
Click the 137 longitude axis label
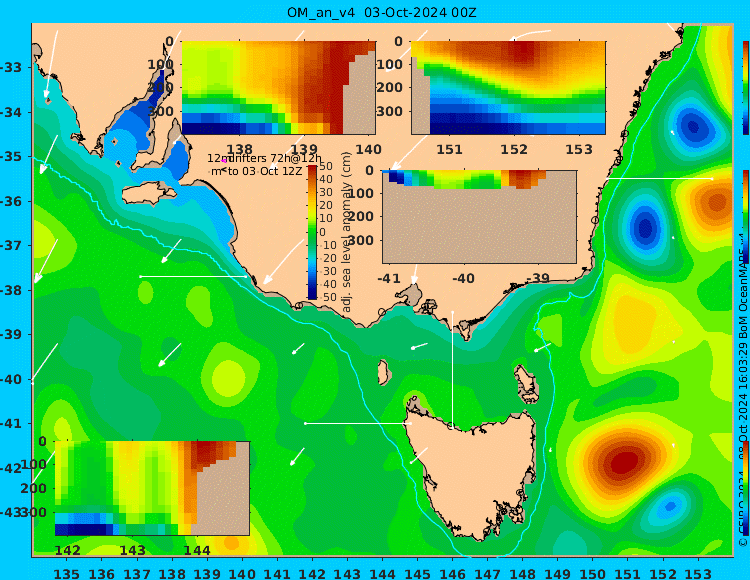pos(137,573)
